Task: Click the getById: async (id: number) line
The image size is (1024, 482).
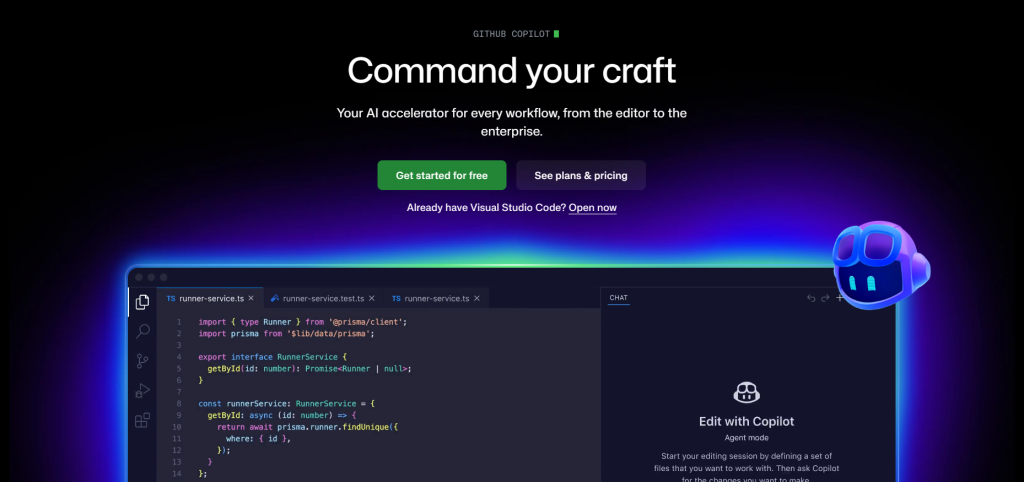Action: click(x=282, y=415)
